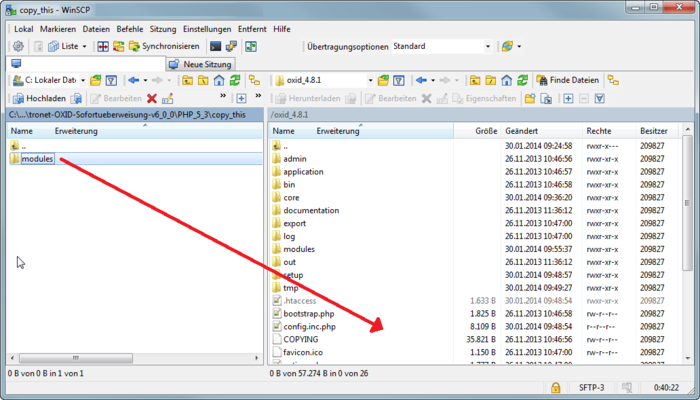Go back in remote panel history
Screen dimensions: 700x400
[421, 80]
